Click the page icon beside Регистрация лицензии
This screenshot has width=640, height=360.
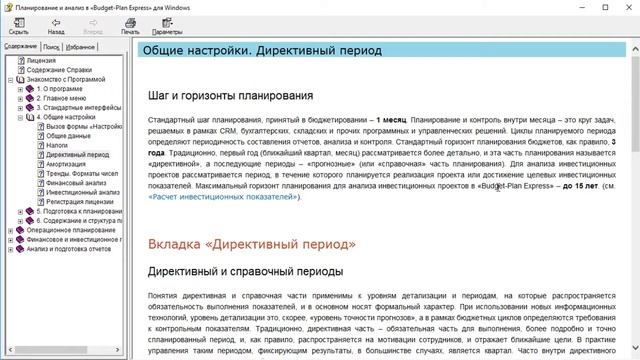[x=41, y=202]
